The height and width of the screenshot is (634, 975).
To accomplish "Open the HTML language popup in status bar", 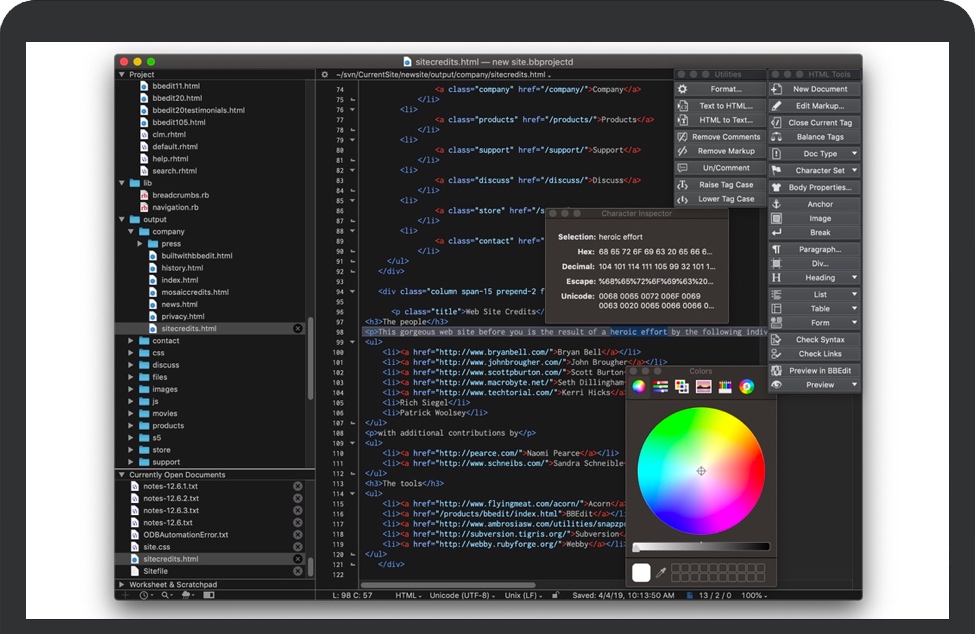I will [408, 595].
